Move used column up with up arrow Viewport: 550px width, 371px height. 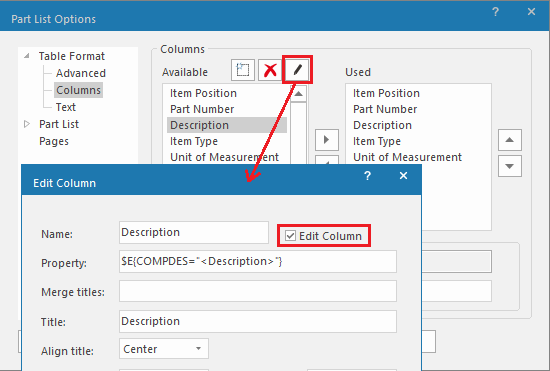[510, 140]
